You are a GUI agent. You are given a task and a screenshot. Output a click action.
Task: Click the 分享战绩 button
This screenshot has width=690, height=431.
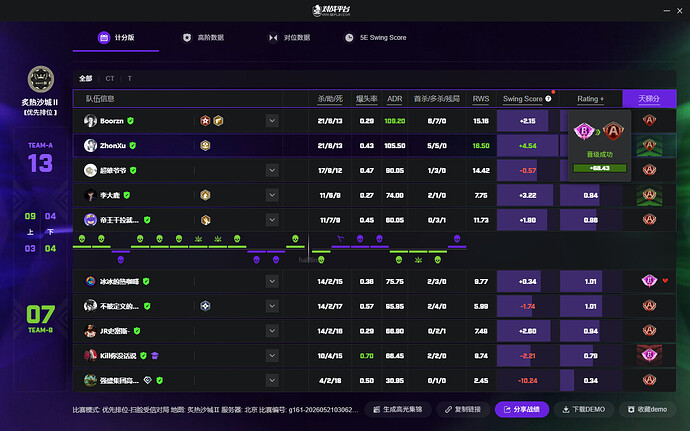point(522,409)
